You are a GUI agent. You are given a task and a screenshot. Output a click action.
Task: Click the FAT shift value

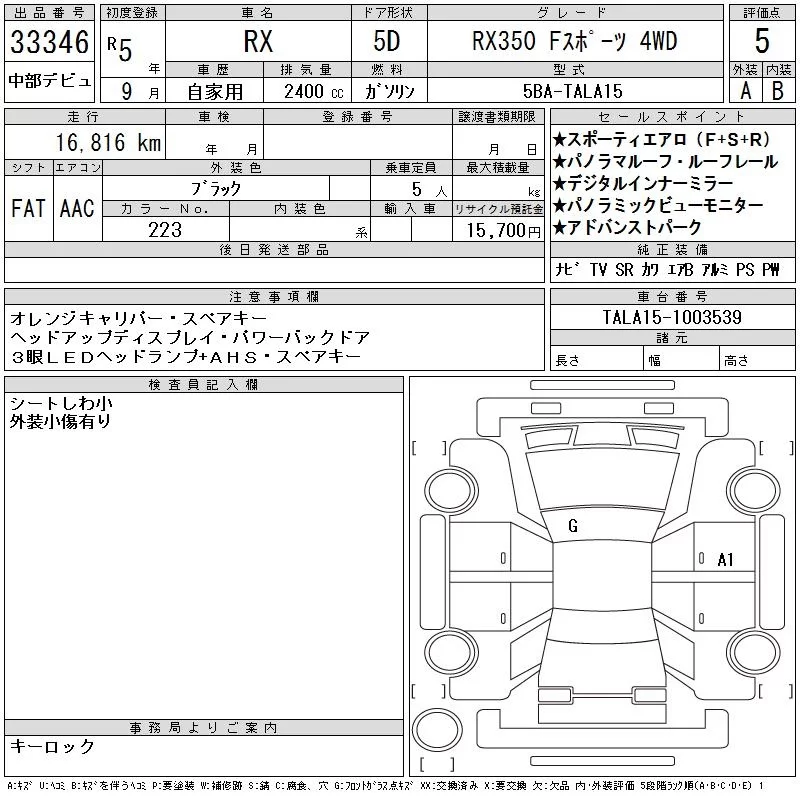(28, 208)
